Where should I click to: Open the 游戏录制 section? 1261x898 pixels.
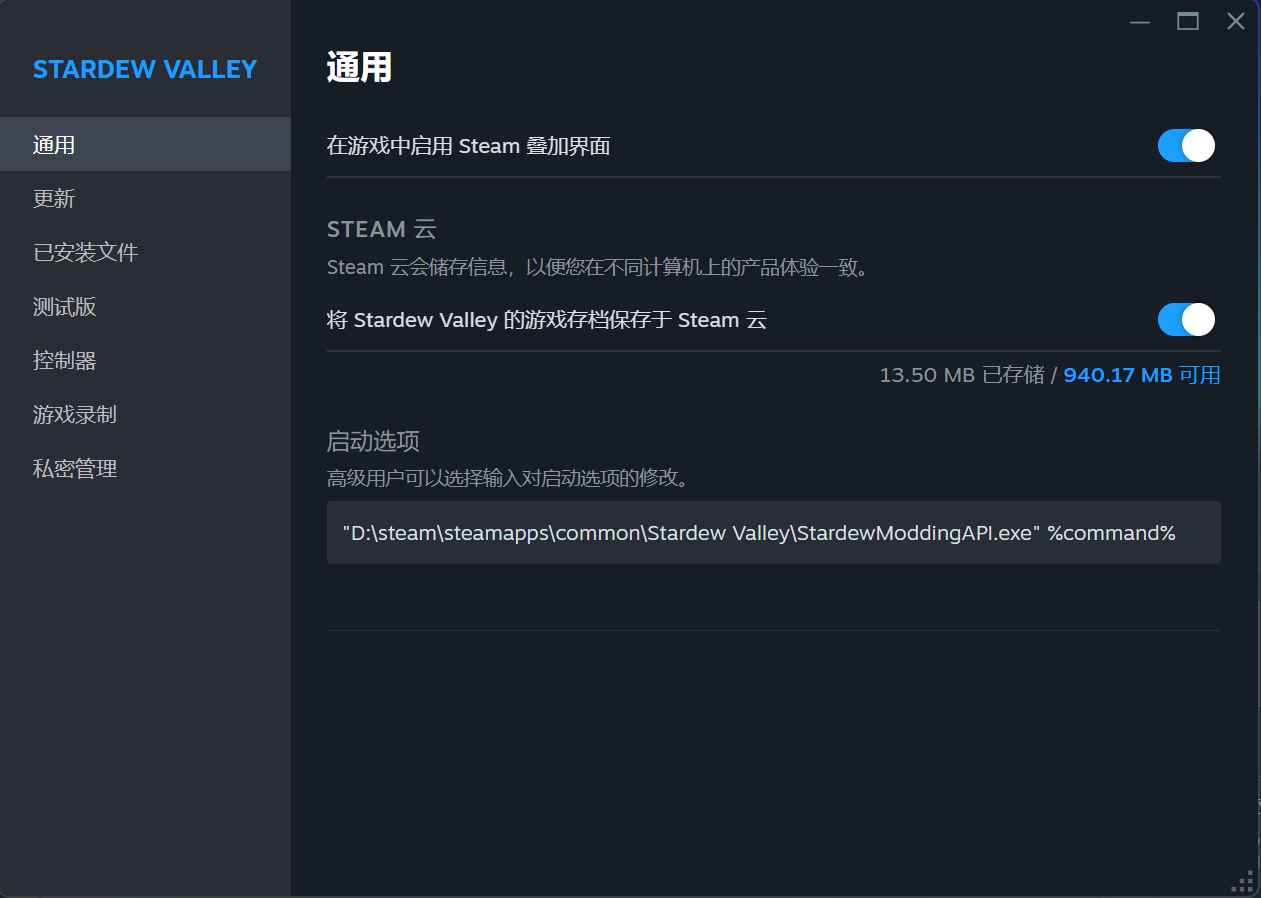pos(145,414)
